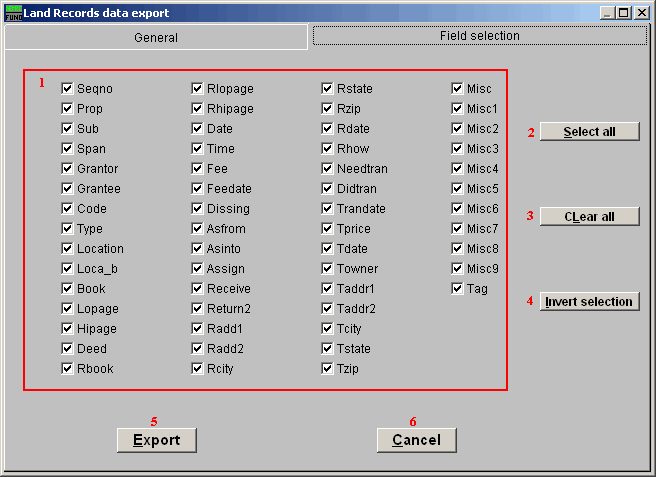Click the application icon in title bar
Viewport: 656px width, 477px height.
13,13
